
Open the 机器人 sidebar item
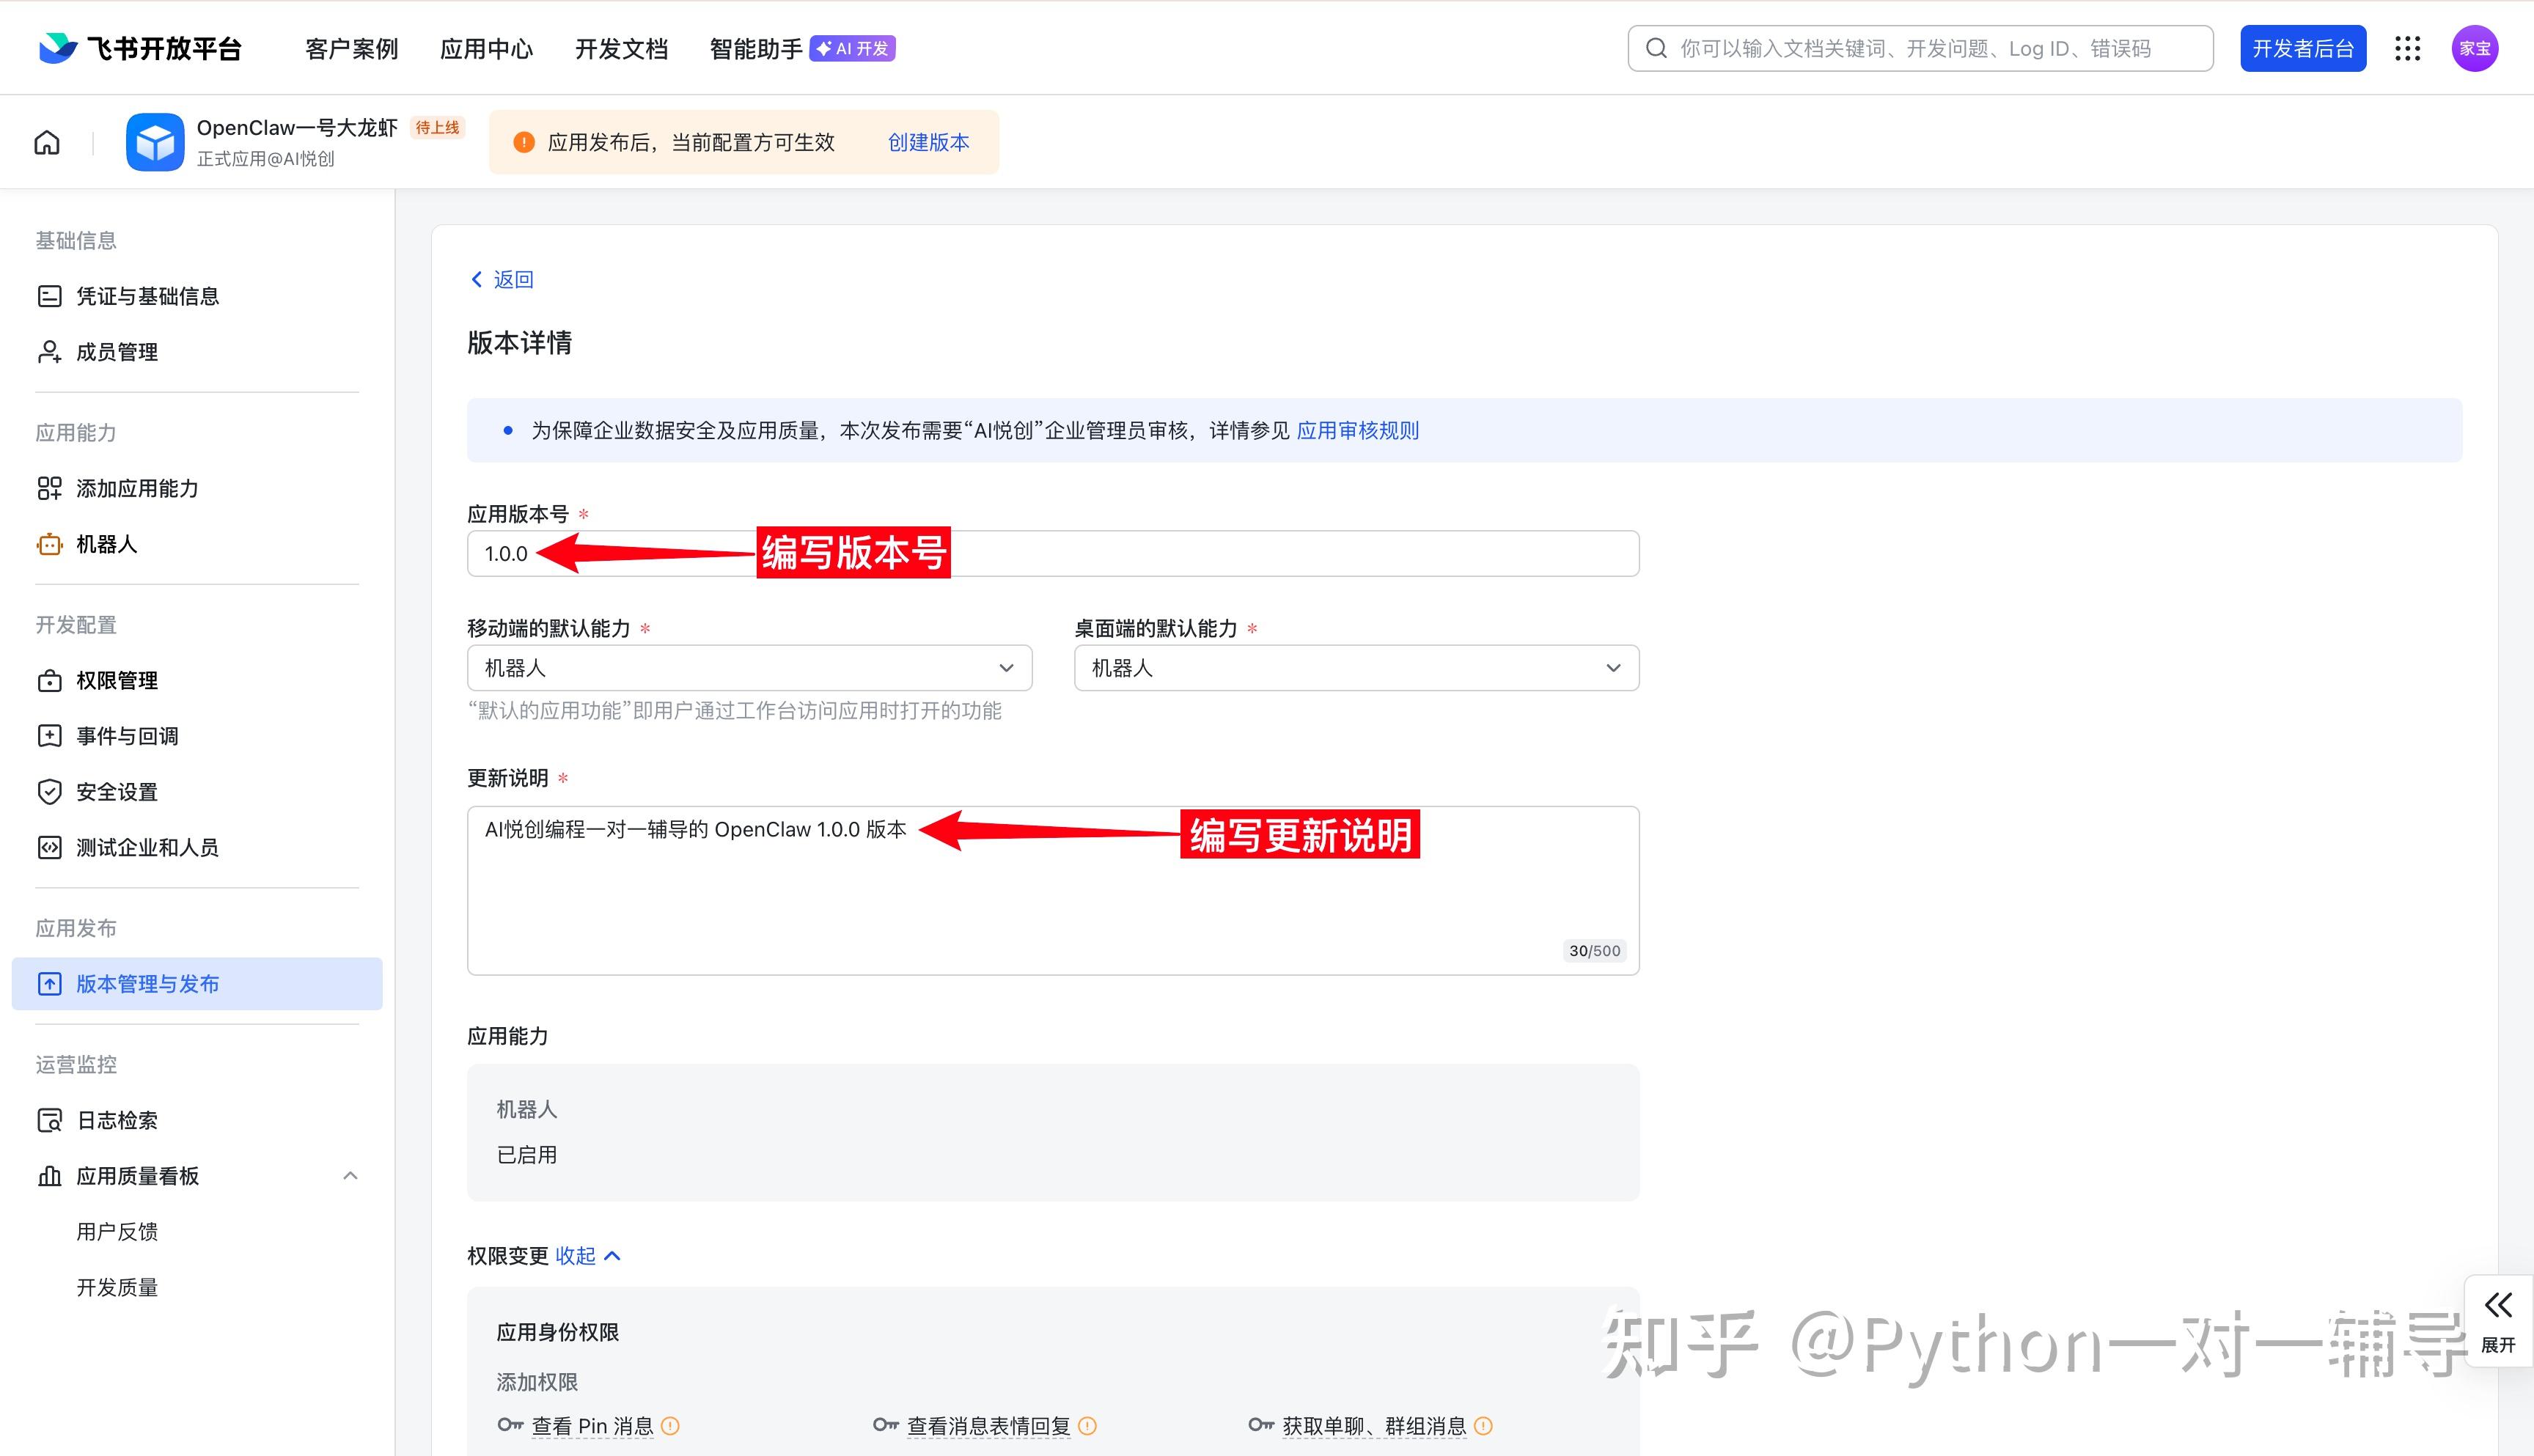pos(107,544)
